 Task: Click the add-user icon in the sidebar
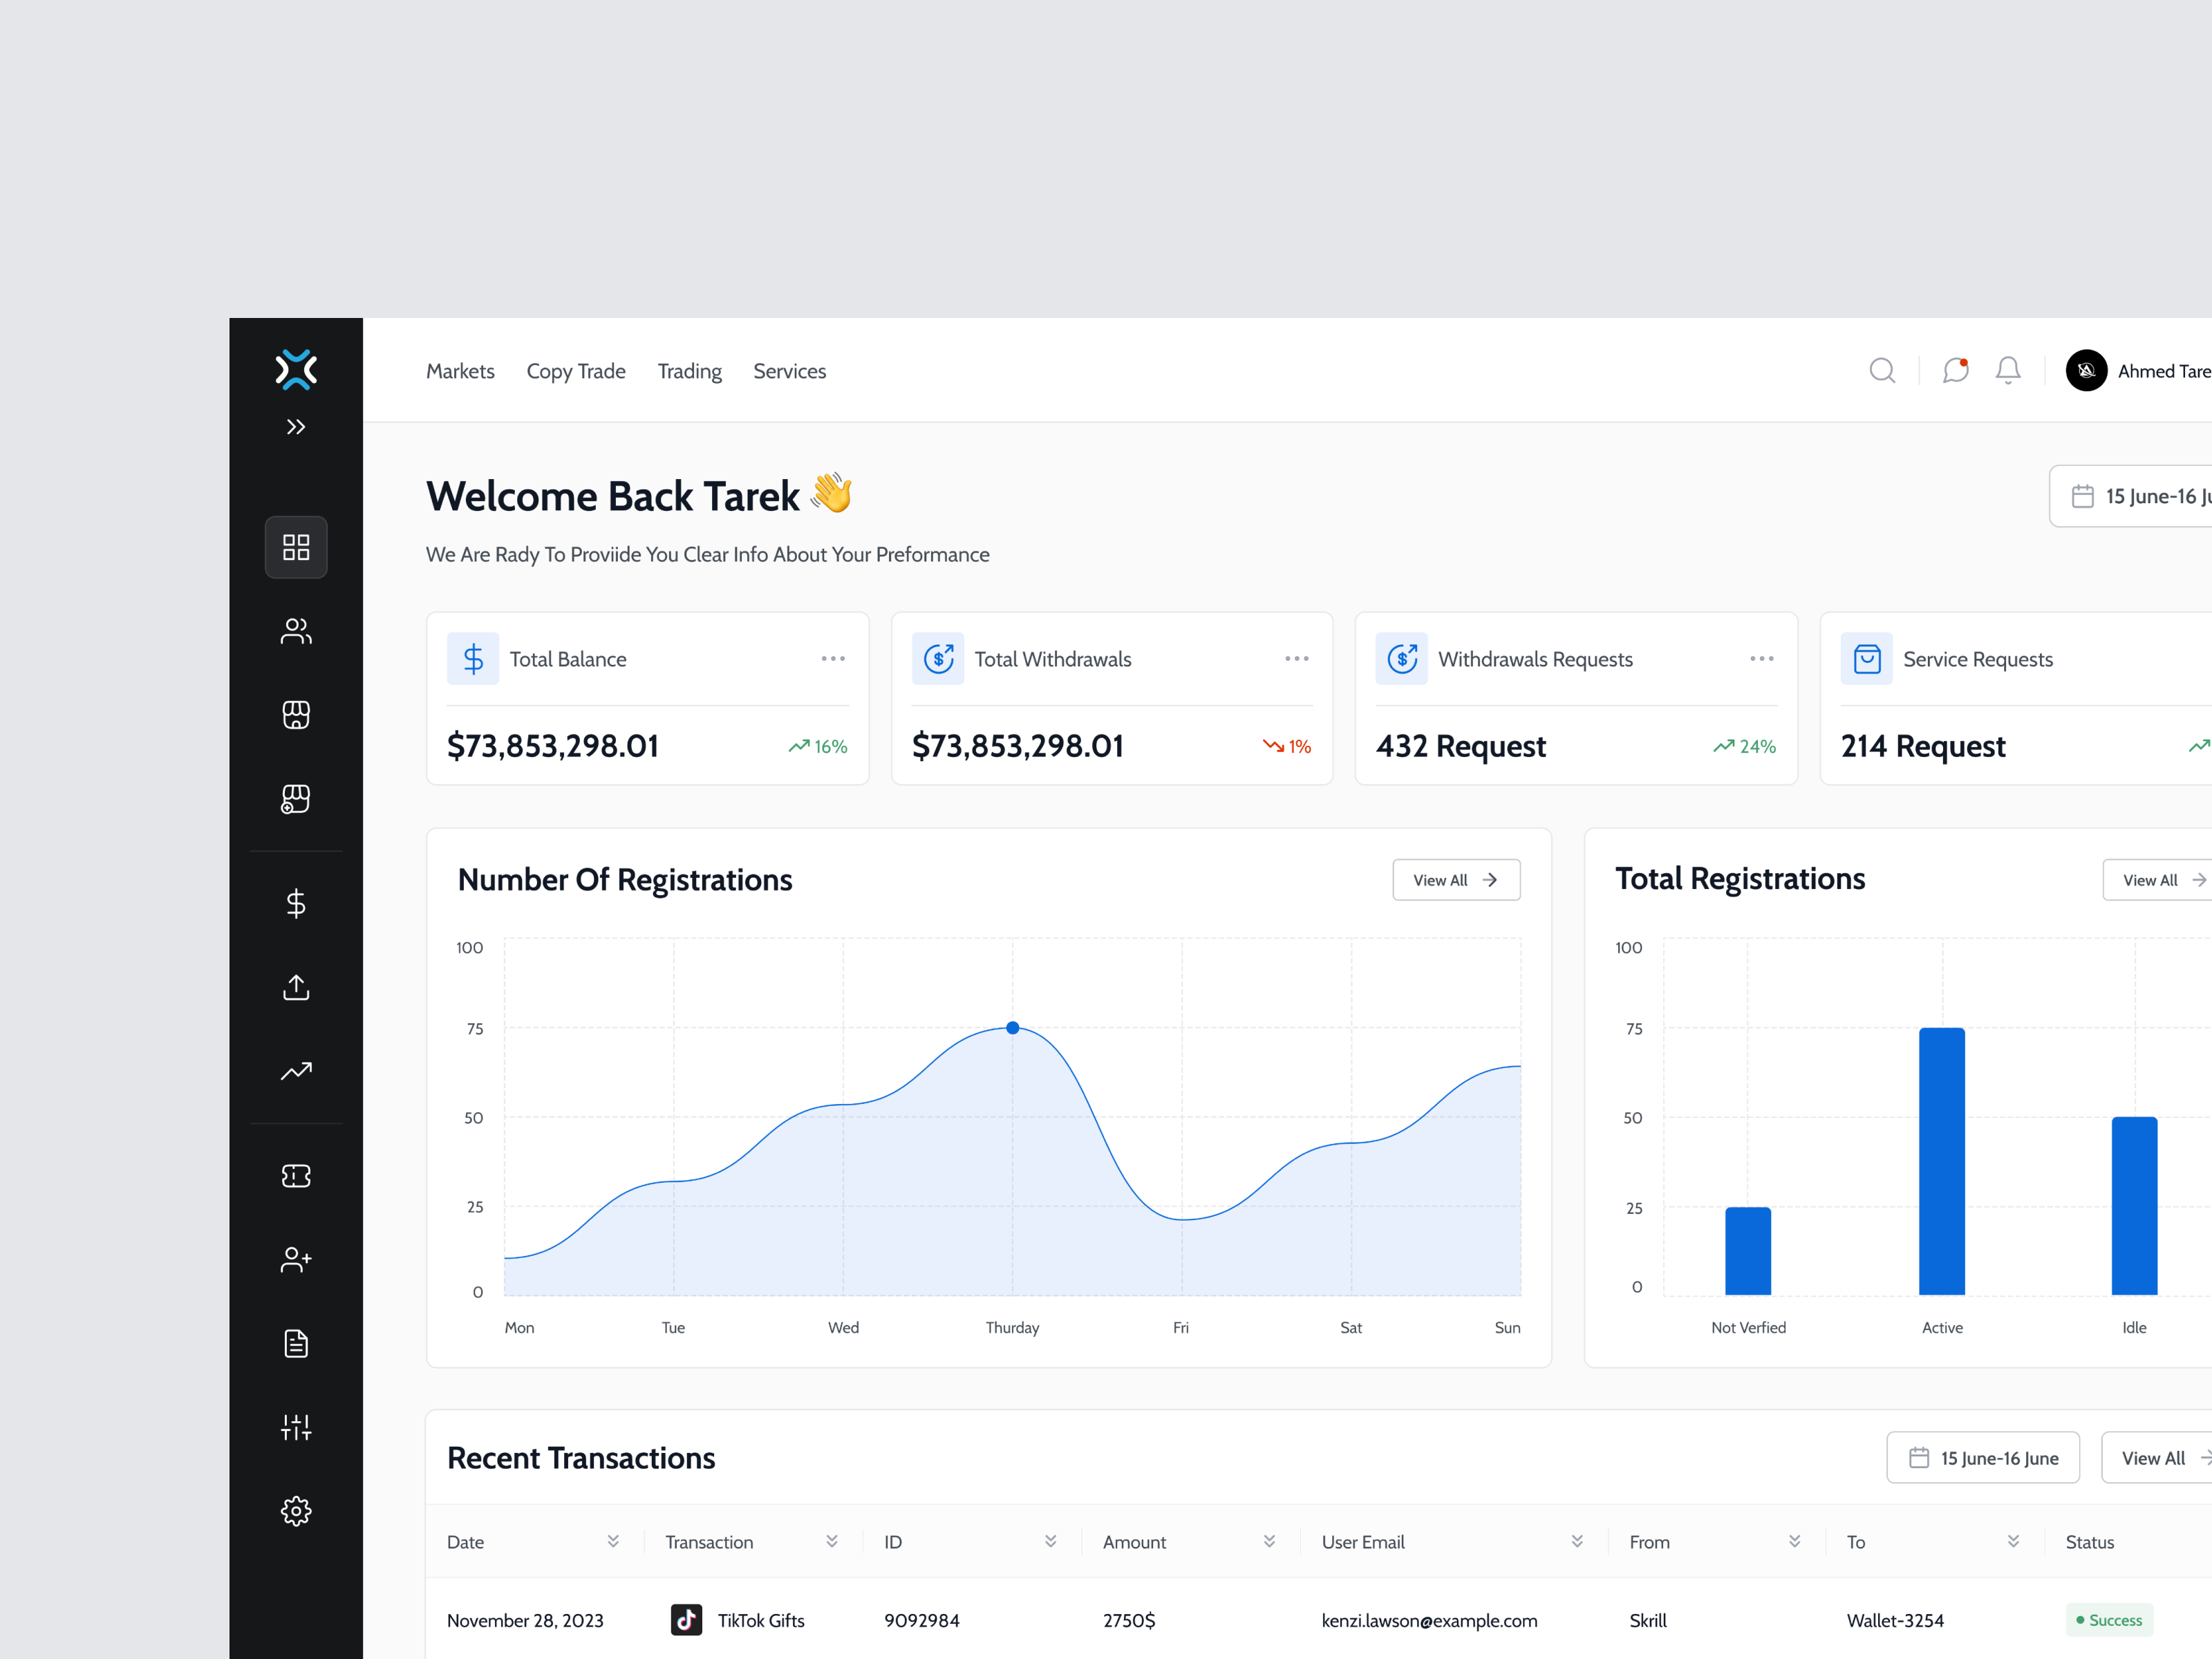click(296, 1259)
